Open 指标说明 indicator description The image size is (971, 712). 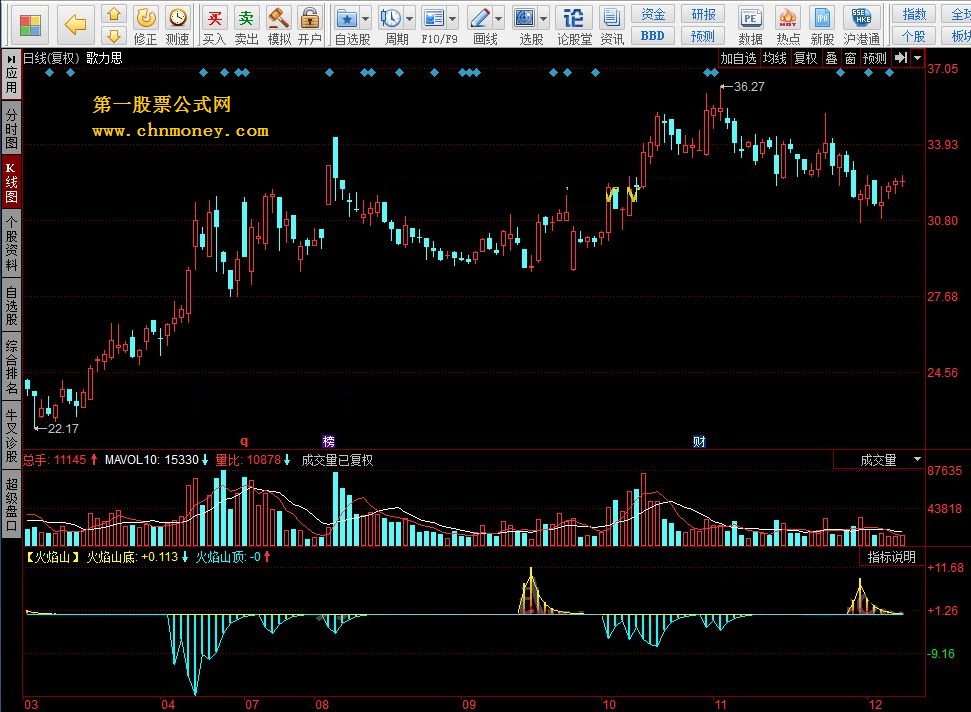point(891,557)
